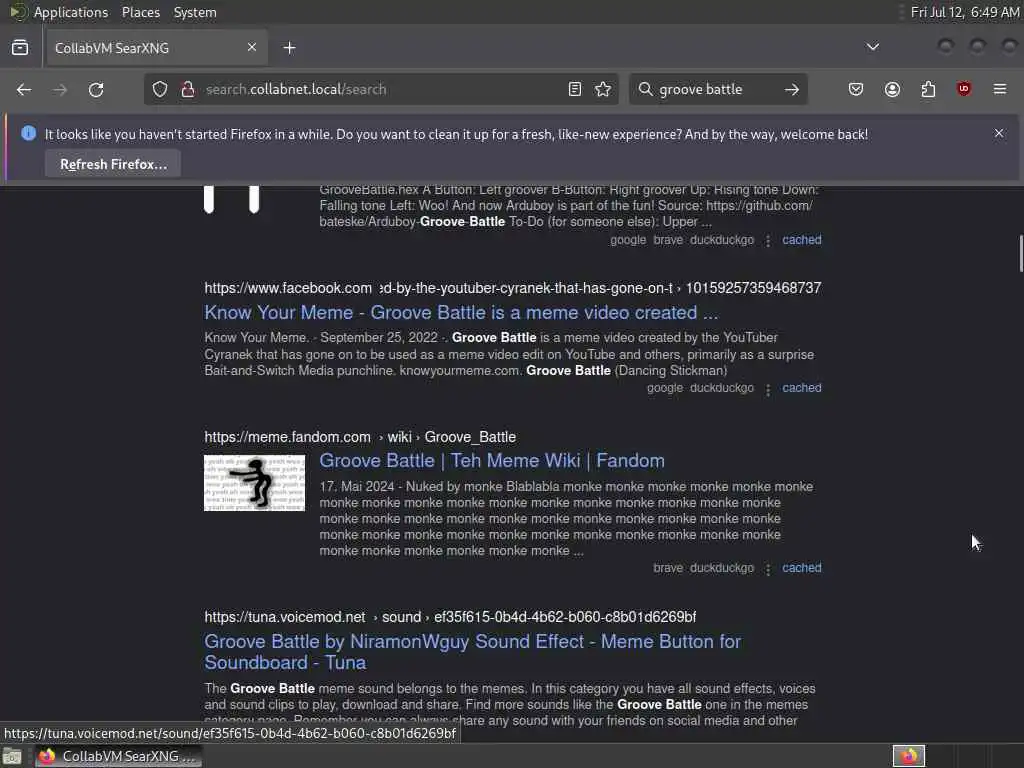This screenshot has height=768, width=1024.
Task: Click the info icon in notification bar
Action: tap(28, 133)
